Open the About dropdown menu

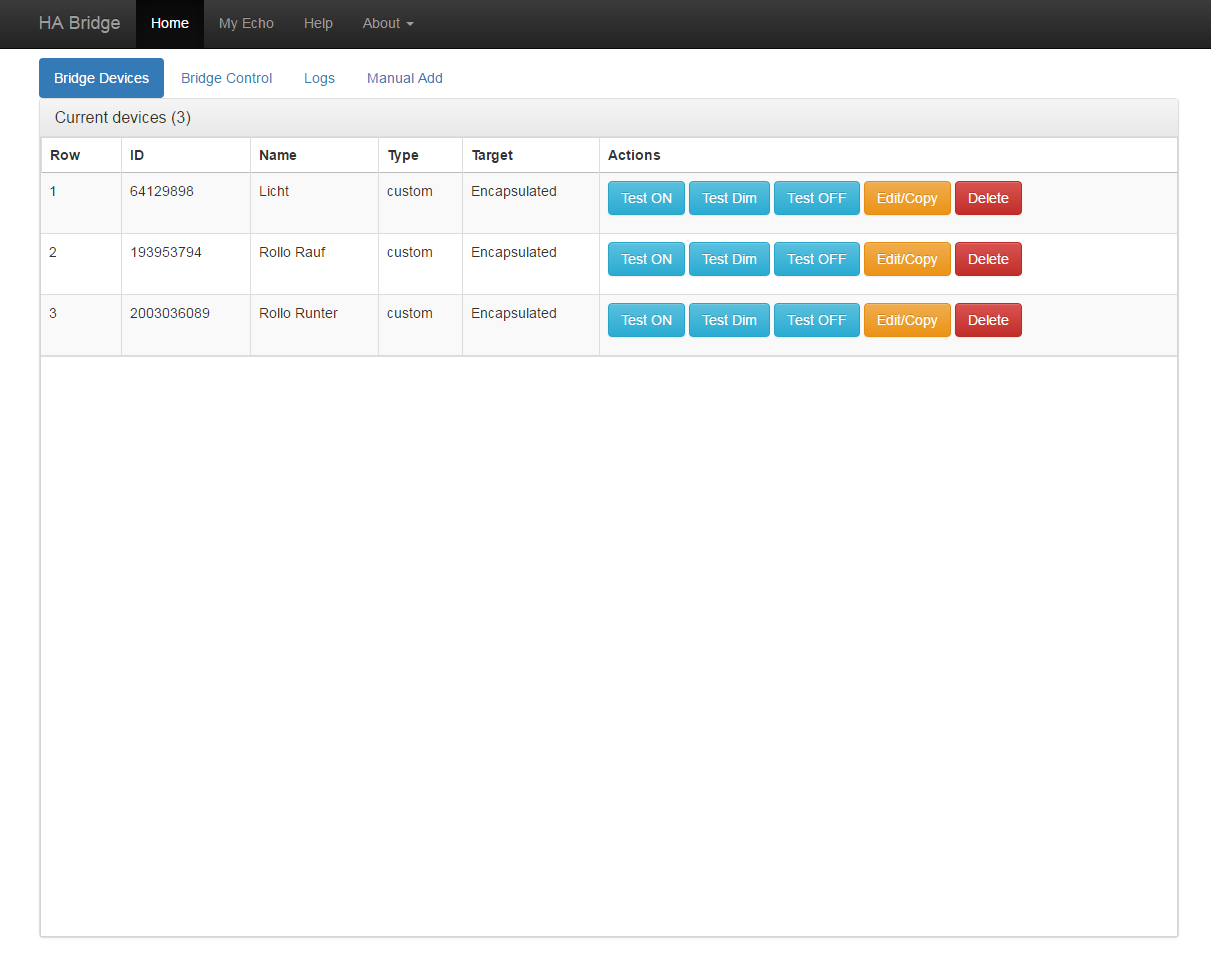(x=388, y=23)
